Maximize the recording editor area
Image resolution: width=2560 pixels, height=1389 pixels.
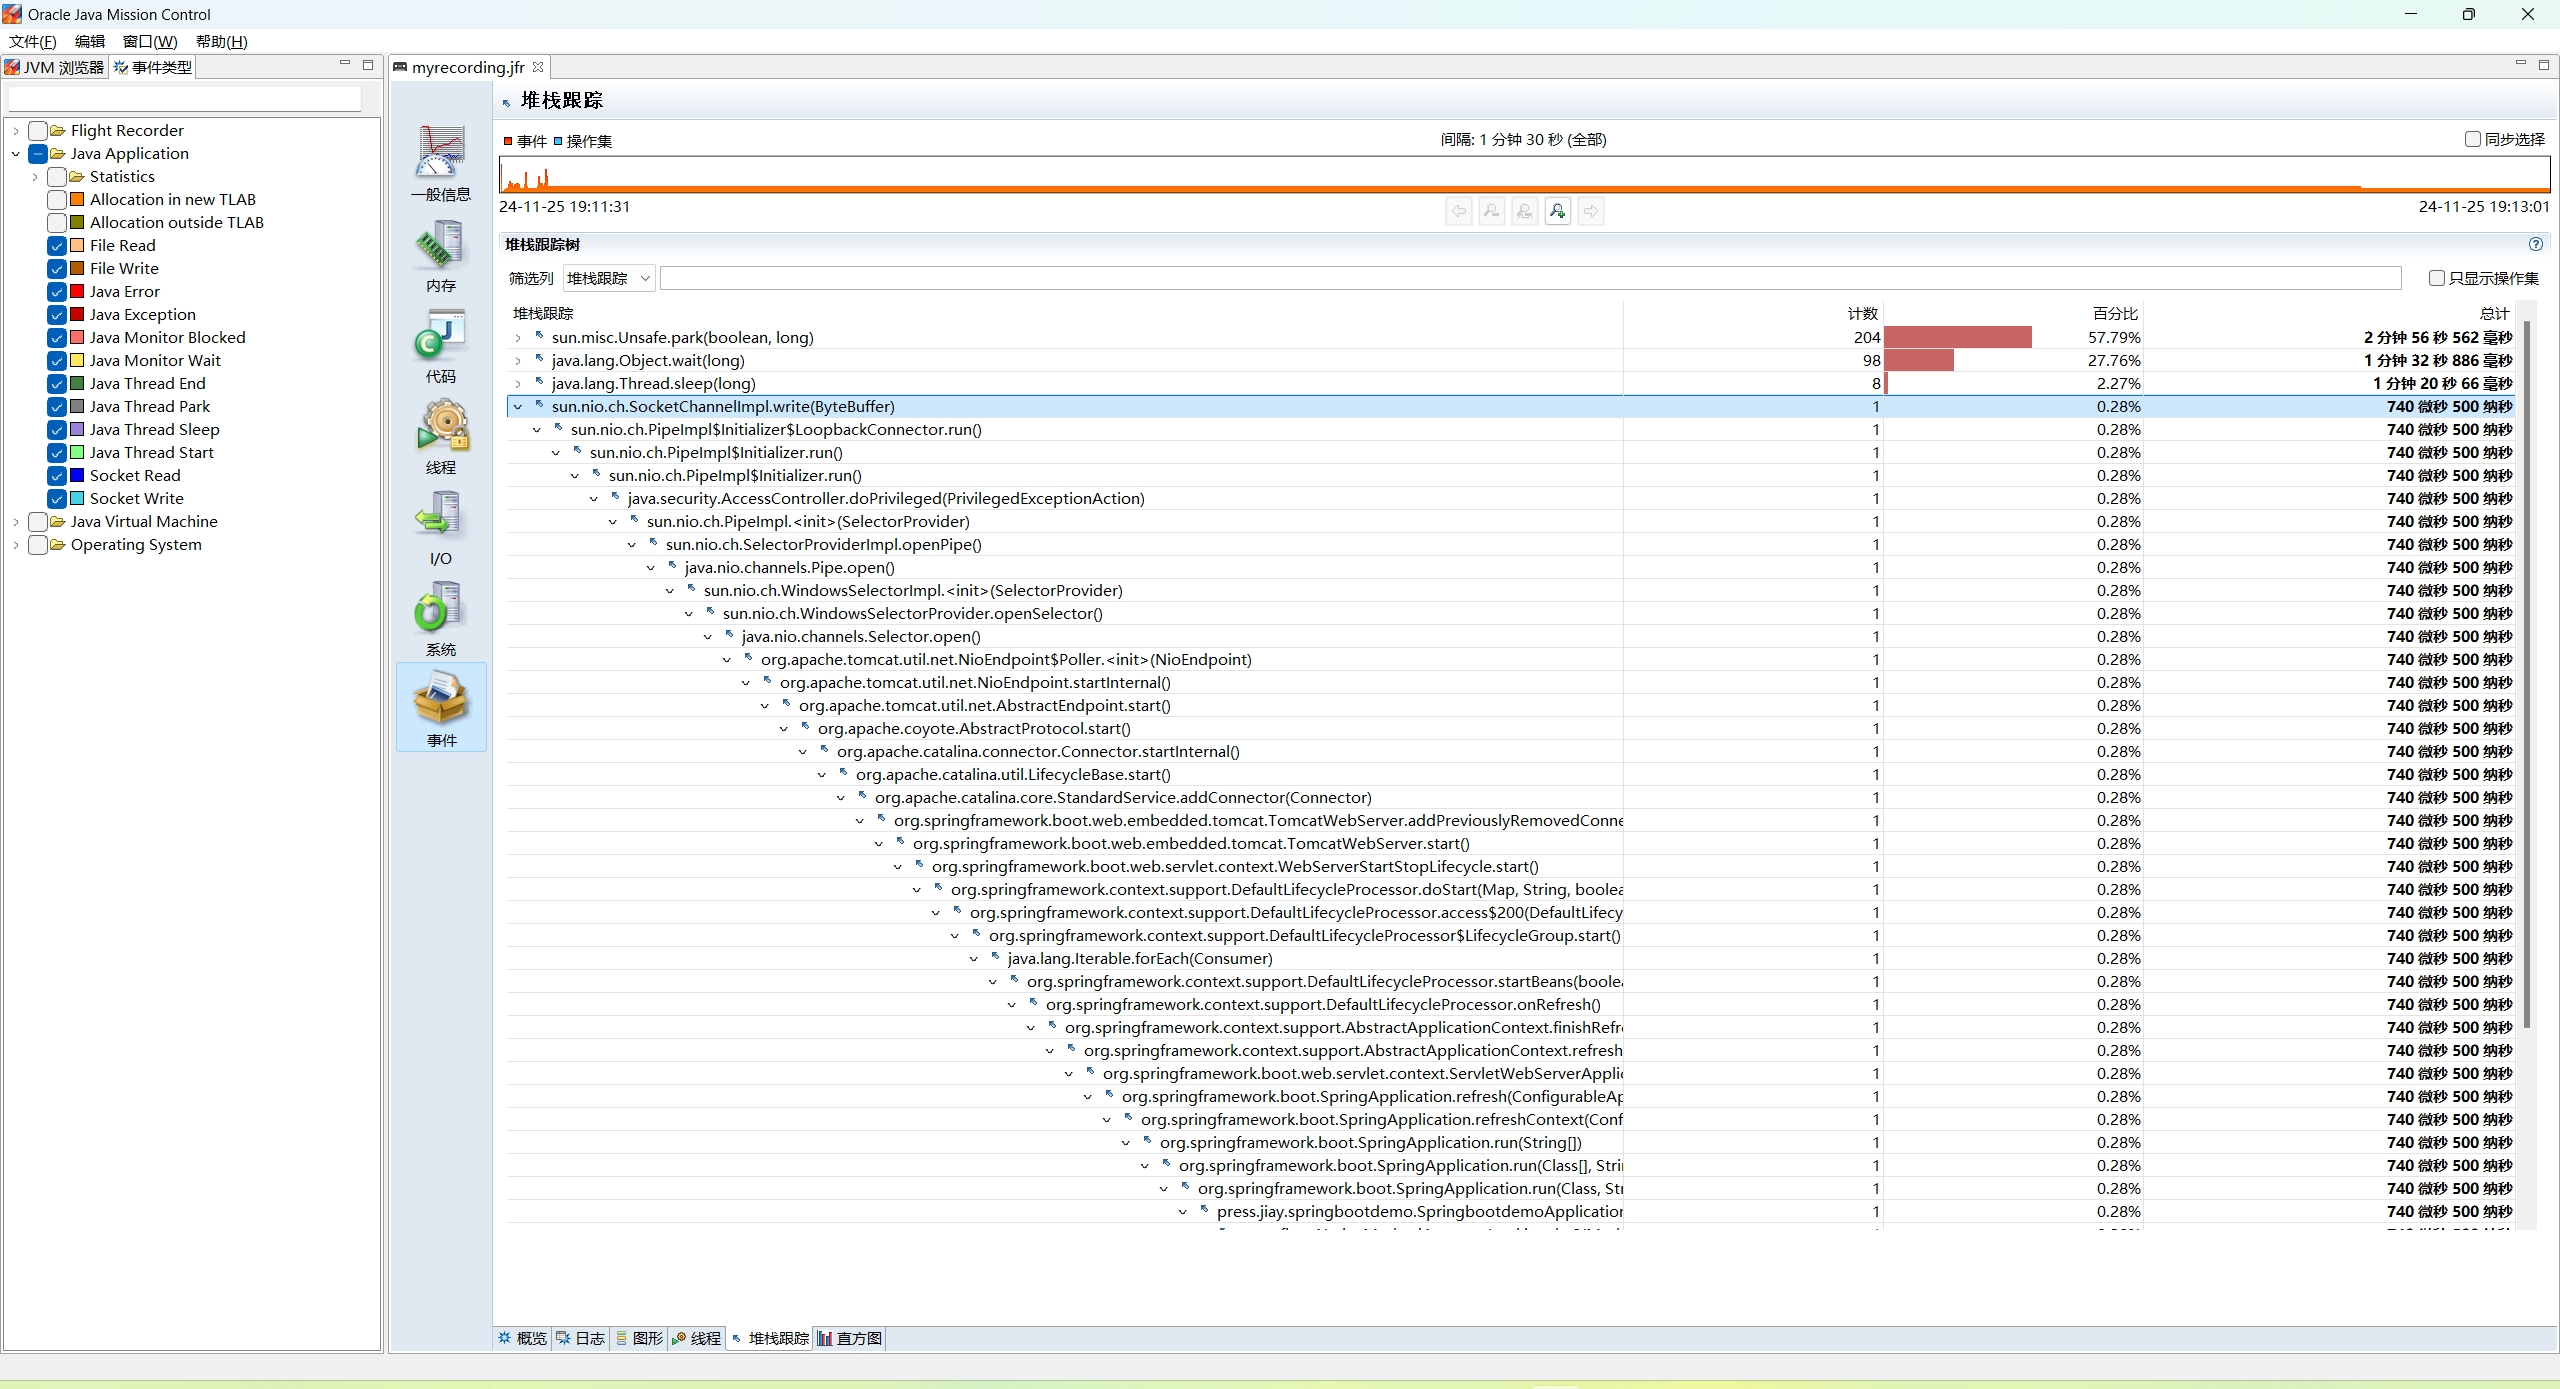[2544, 64]
